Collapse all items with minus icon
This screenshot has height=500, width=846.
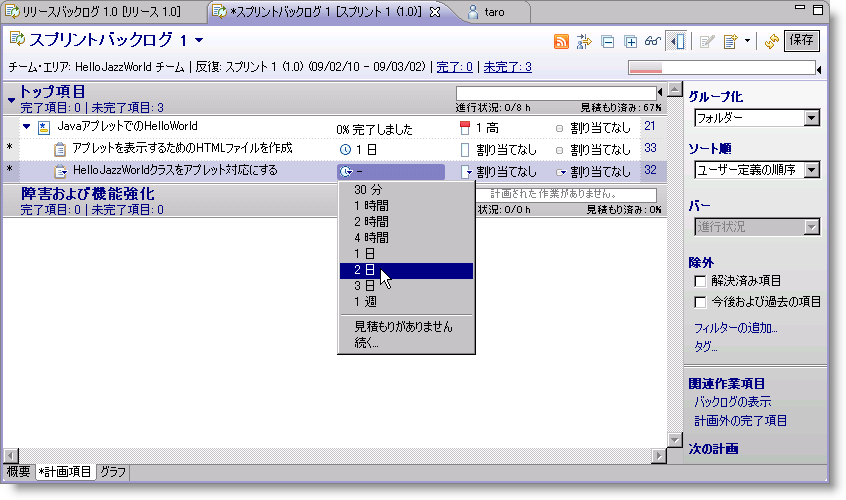[608, 42]
